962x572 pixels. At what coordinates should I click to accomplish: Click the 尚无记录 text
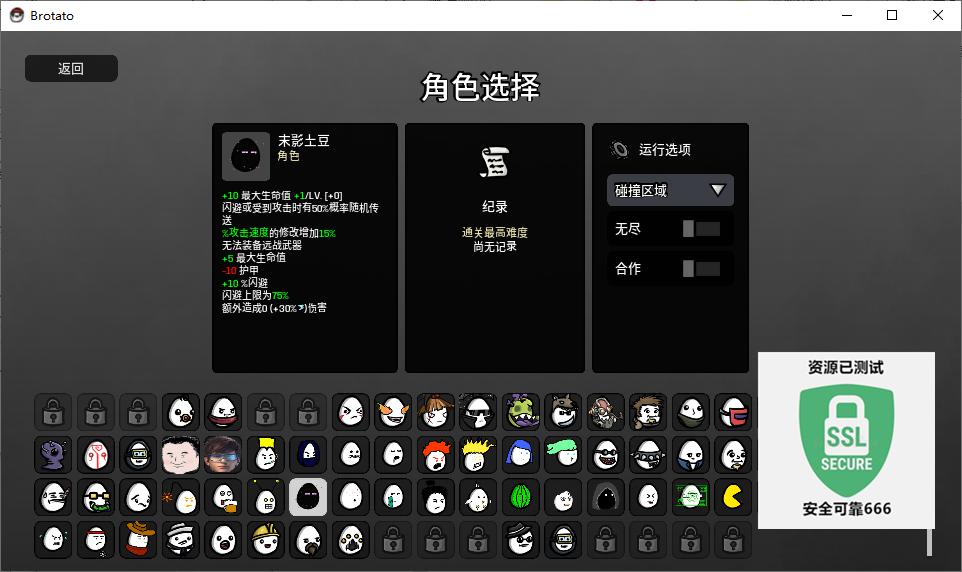tap(494, 247)
